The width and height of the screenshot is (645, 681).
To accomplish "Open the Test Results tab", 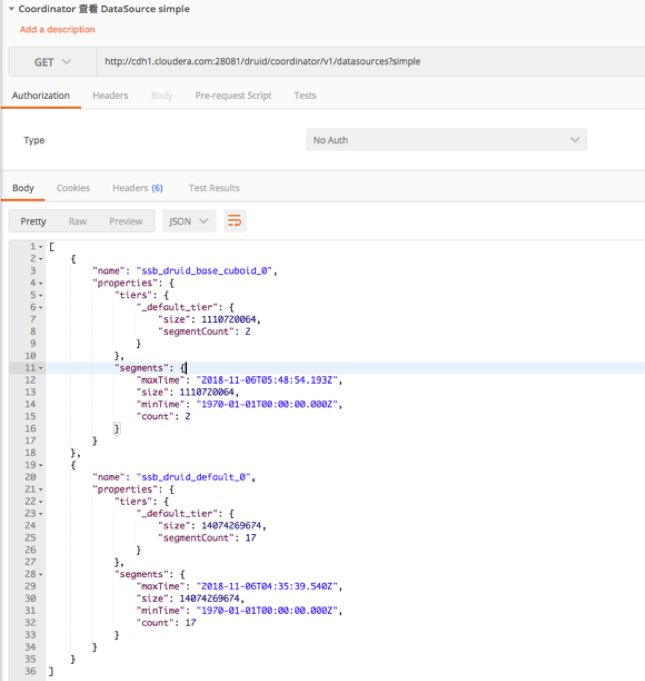I will pos(214,188).
